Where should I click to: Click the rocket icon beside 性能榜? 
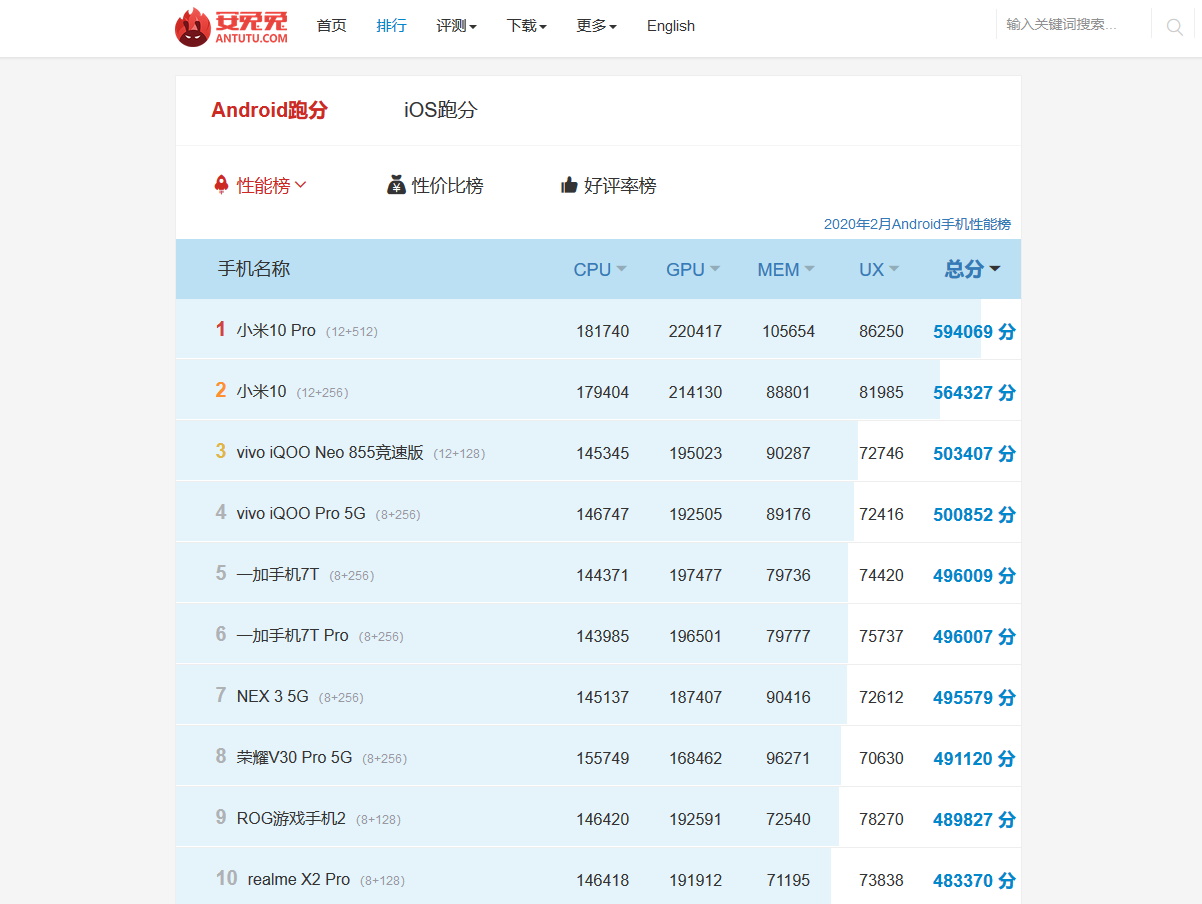coord(221,185)
